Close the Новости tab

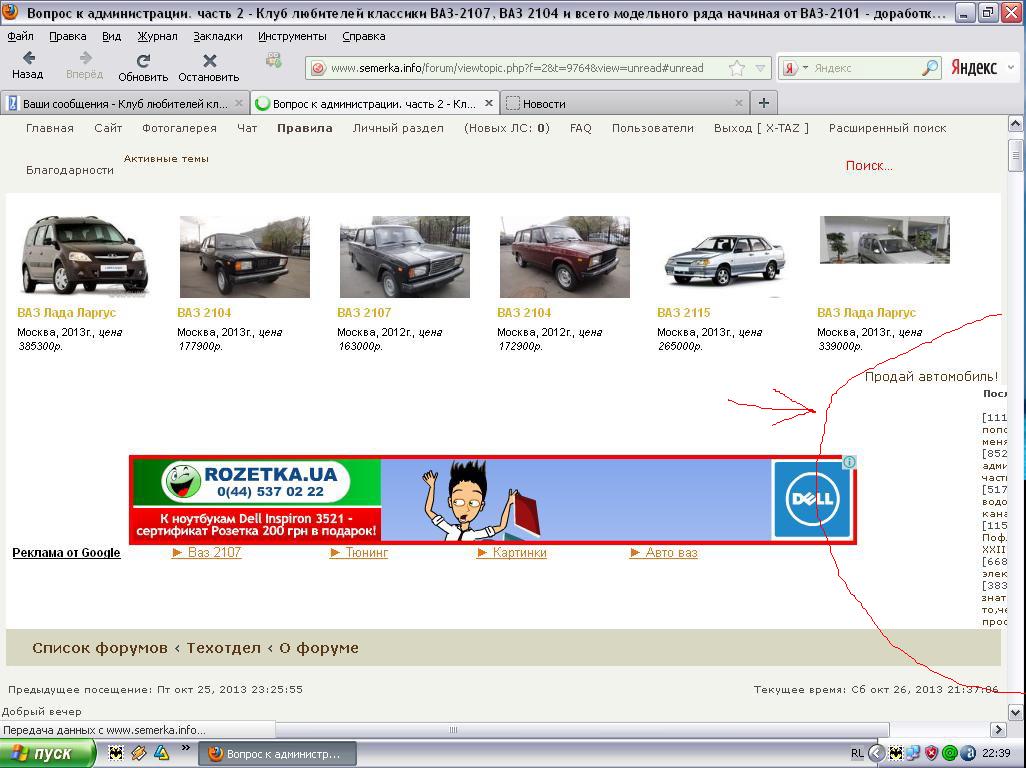pyautogui.click(x=739, y=103)
